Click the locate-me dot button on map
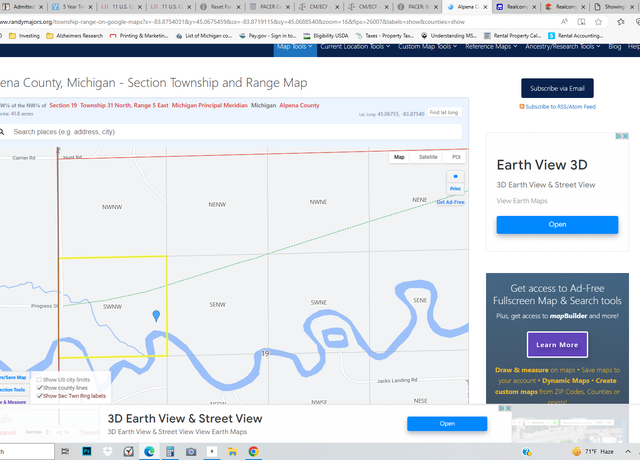The image size is (640, 460). click(x=456, y=176)
